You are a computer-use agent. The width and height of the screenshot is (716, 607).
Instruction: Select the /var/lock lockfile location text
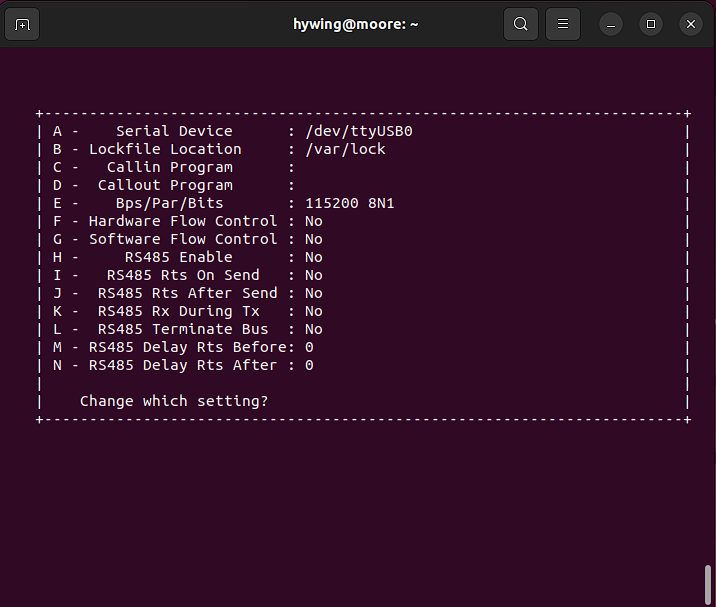[345, 149]
